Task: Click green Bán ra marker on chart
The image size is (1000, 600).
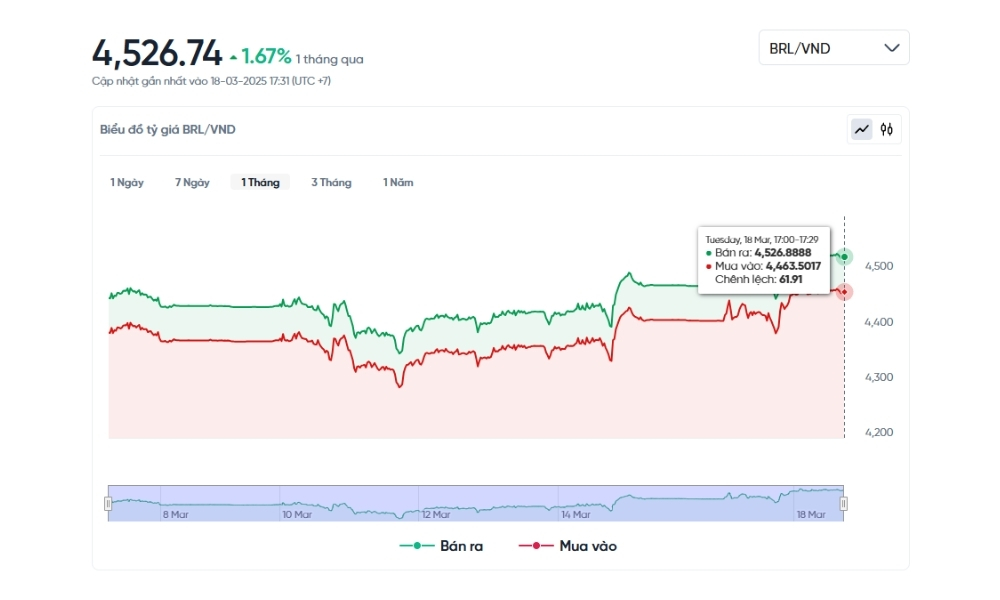Action: pos(845,257)
